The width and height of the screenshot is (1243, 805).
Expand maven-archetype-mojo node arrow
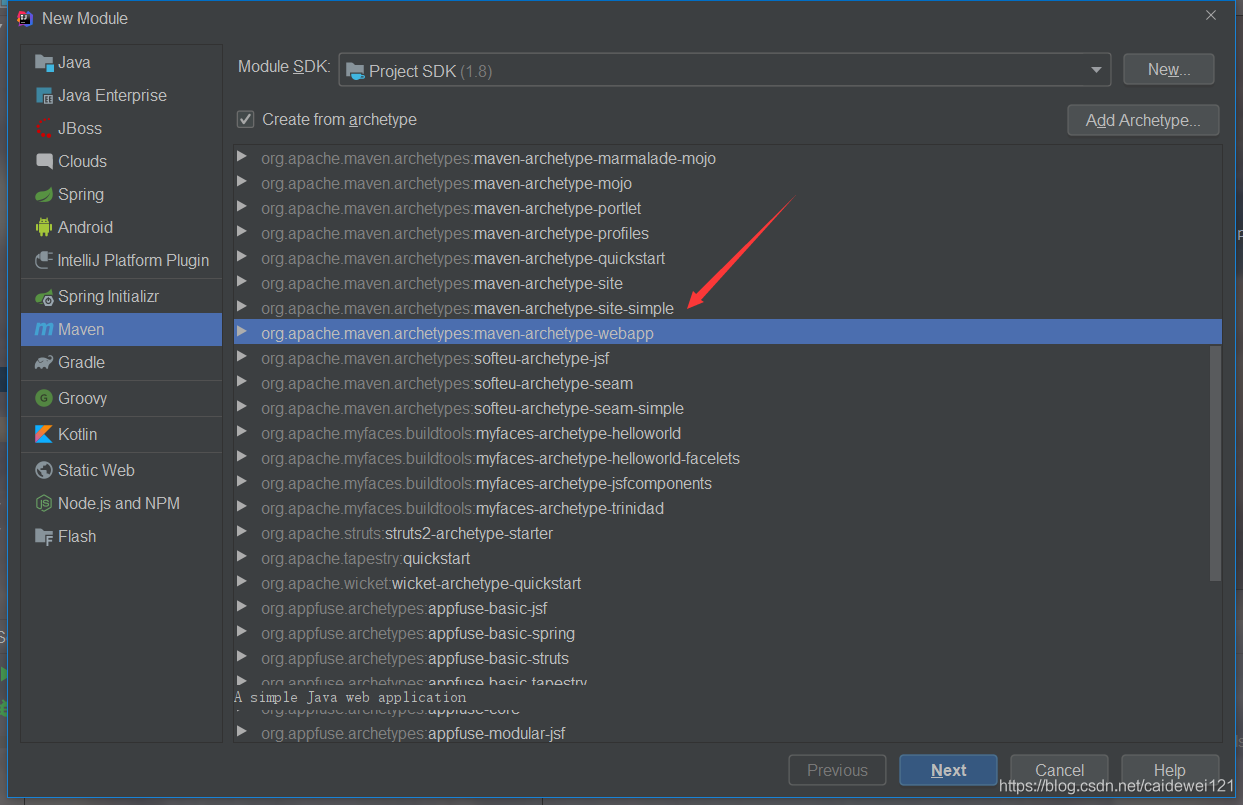[x=241, y=182]
